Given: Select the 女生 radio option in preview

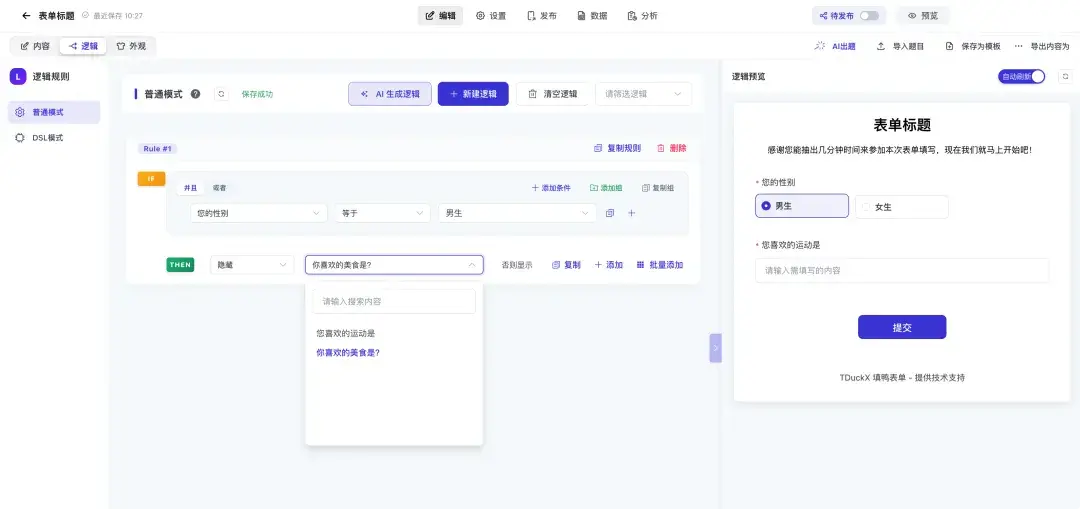Looking at the screenshot, I should (x=902, y=207).
